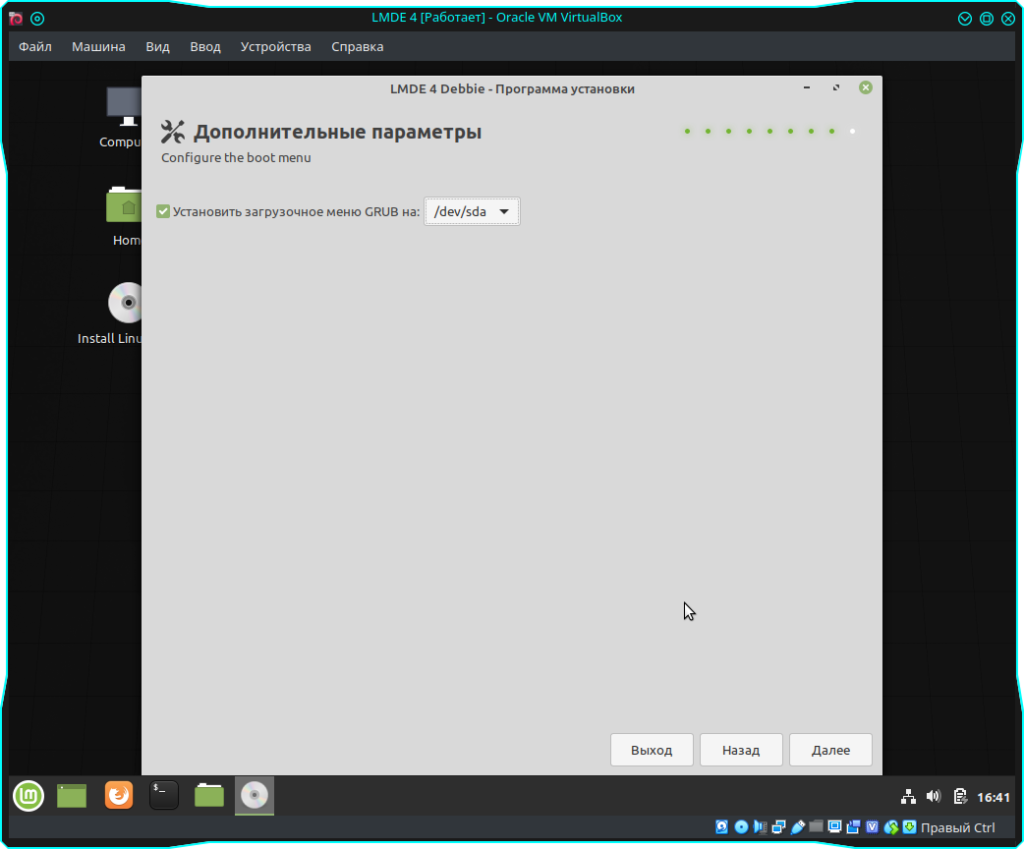
Task: Click the VirtualBox mouse integration indicator
Action: click(x=891, y=827)
